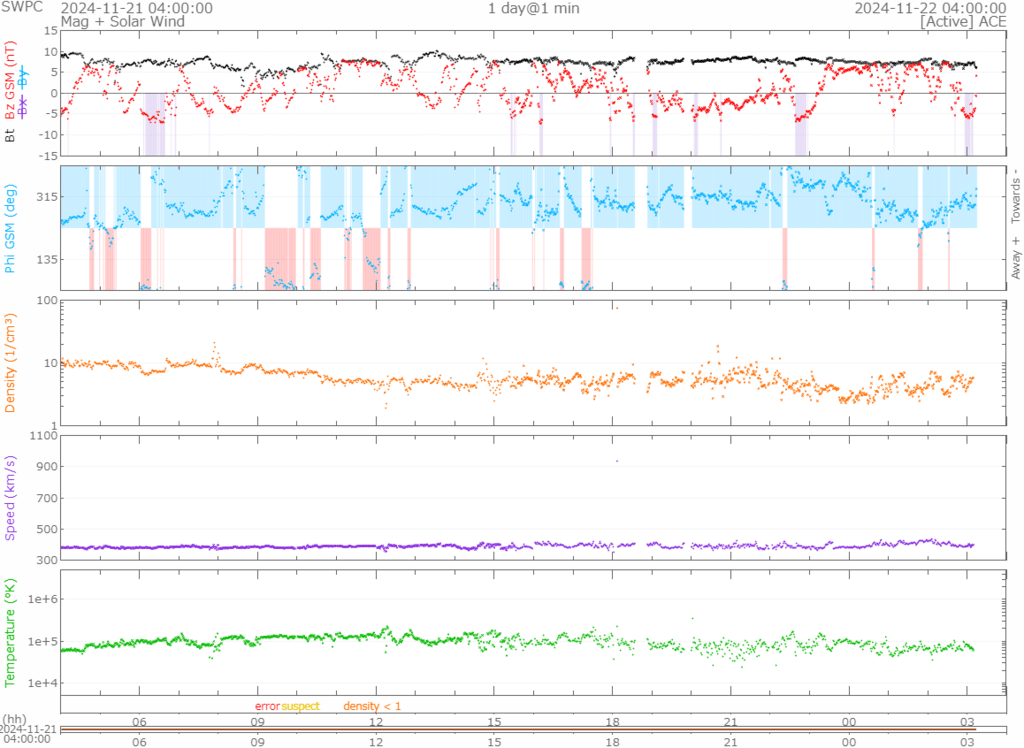
Task: Toggle the Bt series label
Action: point(11,132)
